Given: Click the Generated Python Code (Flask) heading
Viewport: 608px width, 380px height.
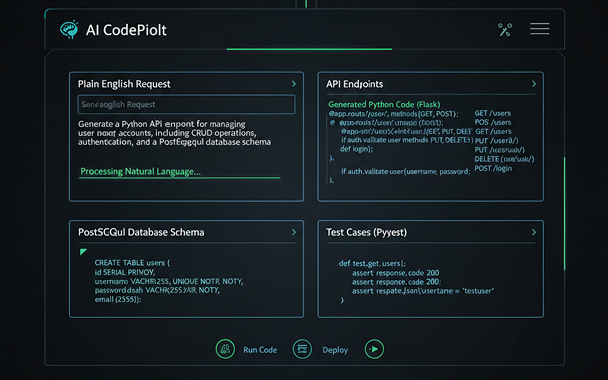Looking at the screenshot, I should coord(384,104).
